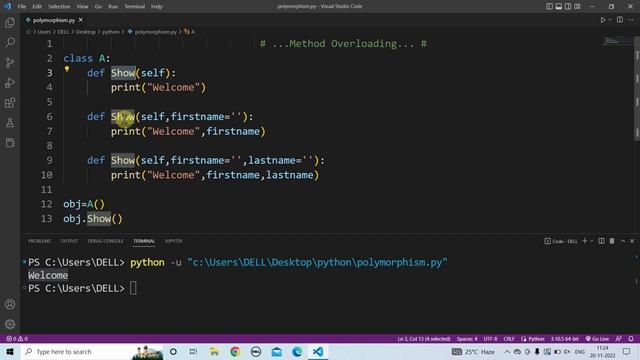Select the Terminal panel tab
The height and width of the screenshot is (360, 640).
tap(144, 241)
